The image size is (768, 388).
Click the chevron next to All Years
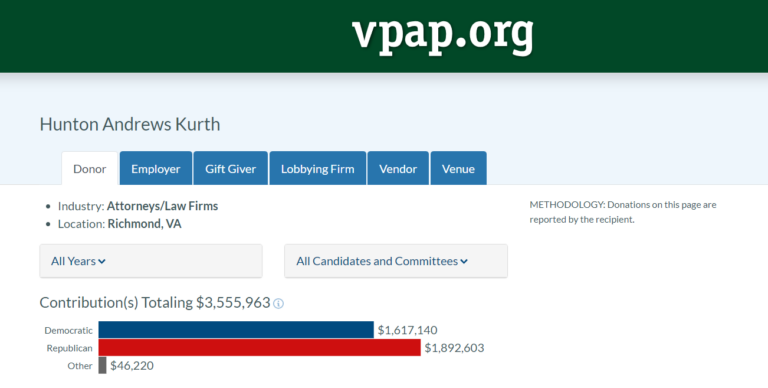coord(102,262)
